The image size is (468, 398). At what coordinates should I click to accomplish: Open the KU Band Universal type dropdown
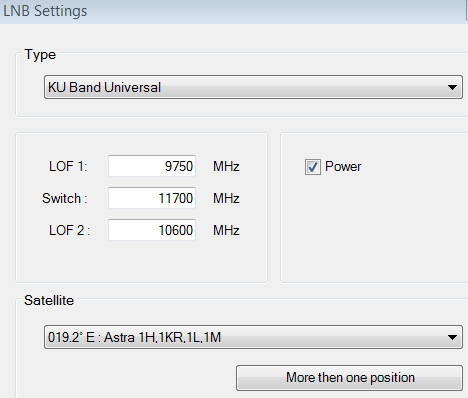(253, 87)
